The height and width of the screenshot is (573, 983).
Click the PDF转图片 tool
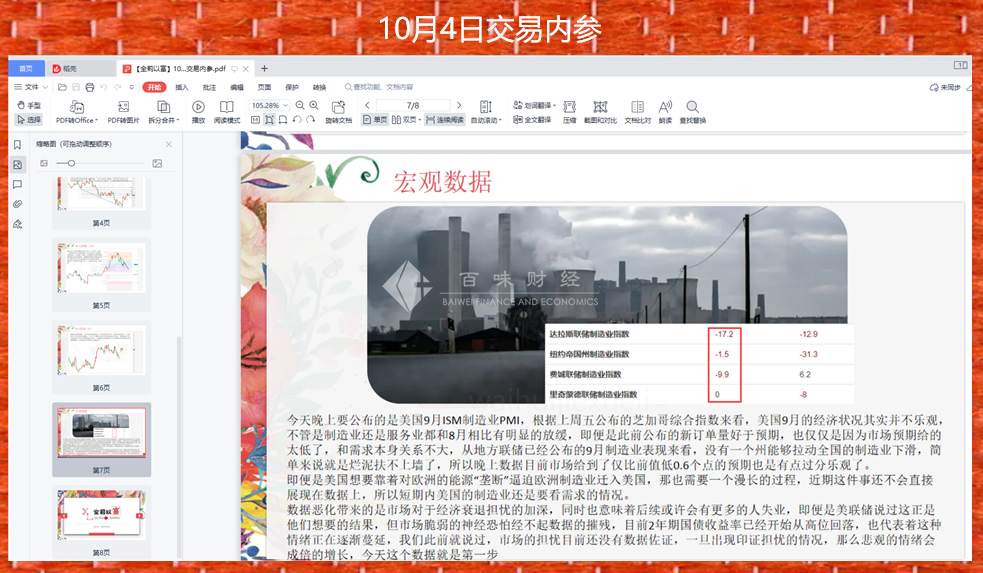(x=123, y=112)
